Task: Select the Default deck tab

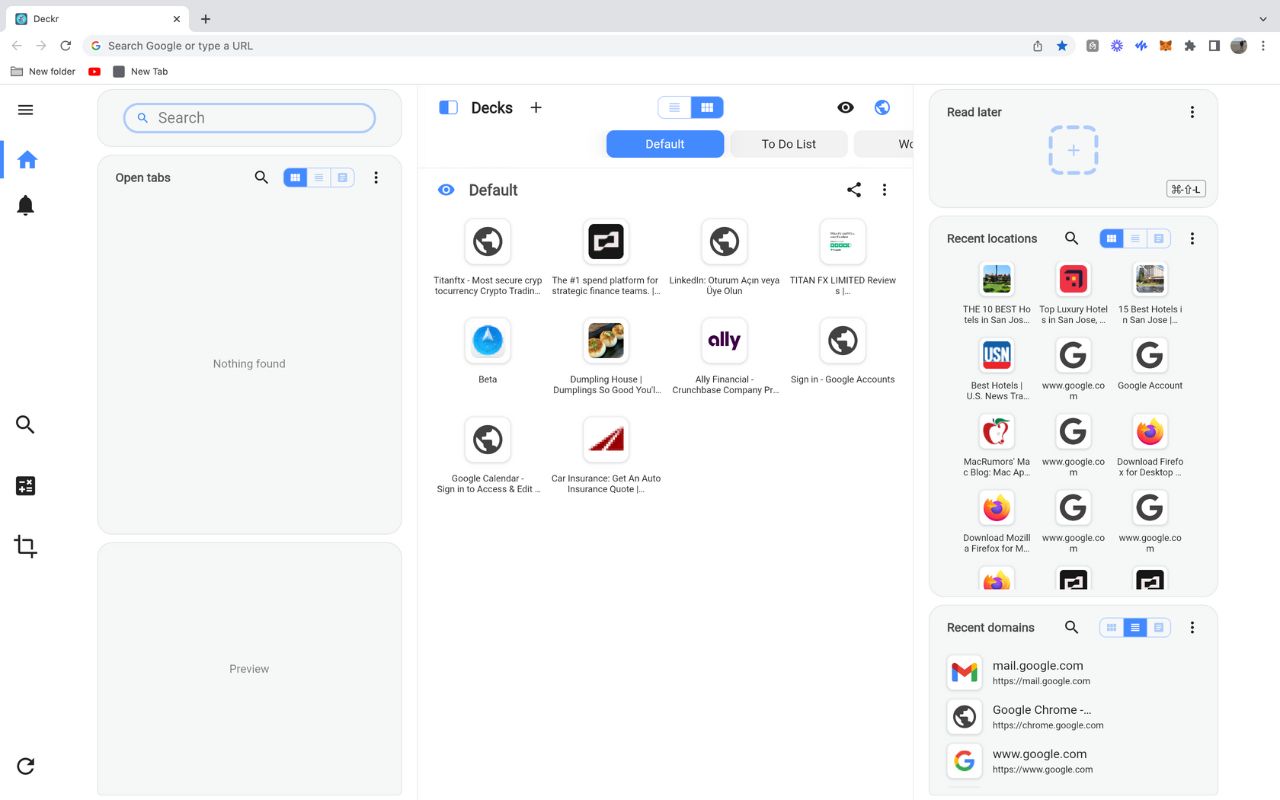Action: coord(664,144)
